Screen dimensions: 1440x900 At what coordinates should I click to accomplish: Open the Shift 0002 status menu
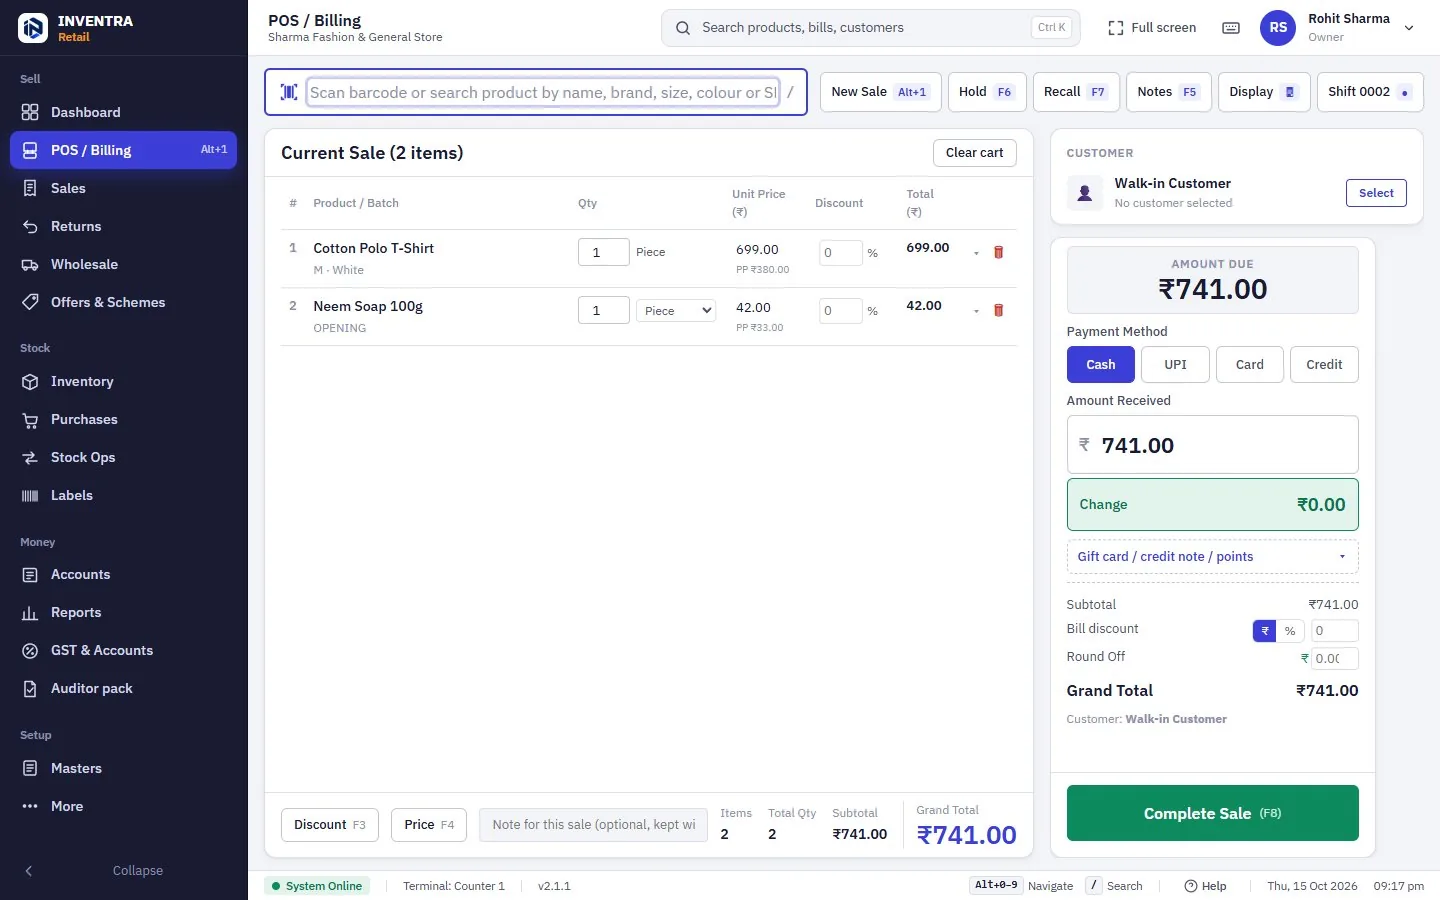pyautogui.click(x=1369, y=92)
